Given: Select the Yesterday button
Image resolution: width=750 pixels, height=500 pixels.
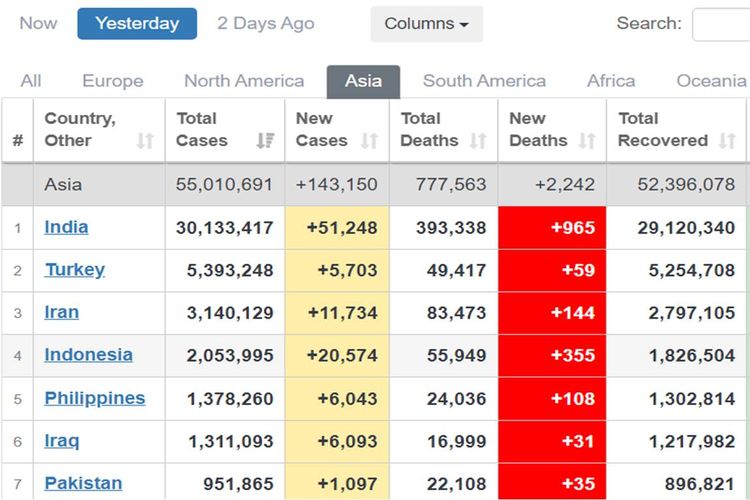Looking at the screenshot, I should pos(137,23).
